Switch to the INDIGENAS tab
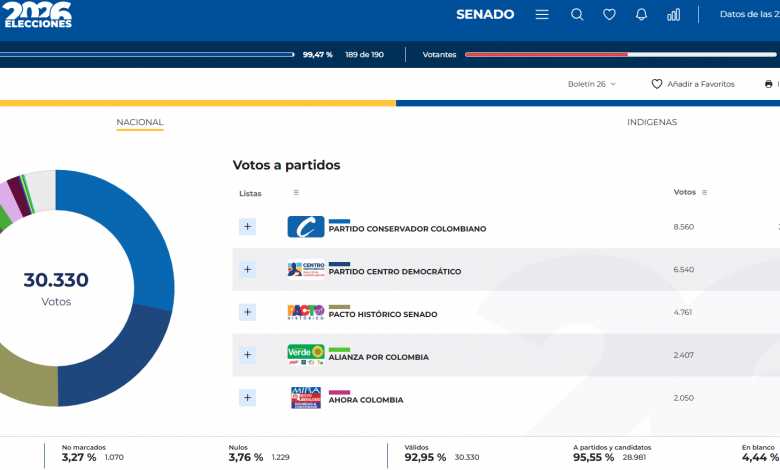 pyautogui.click(x=652, y=122)
